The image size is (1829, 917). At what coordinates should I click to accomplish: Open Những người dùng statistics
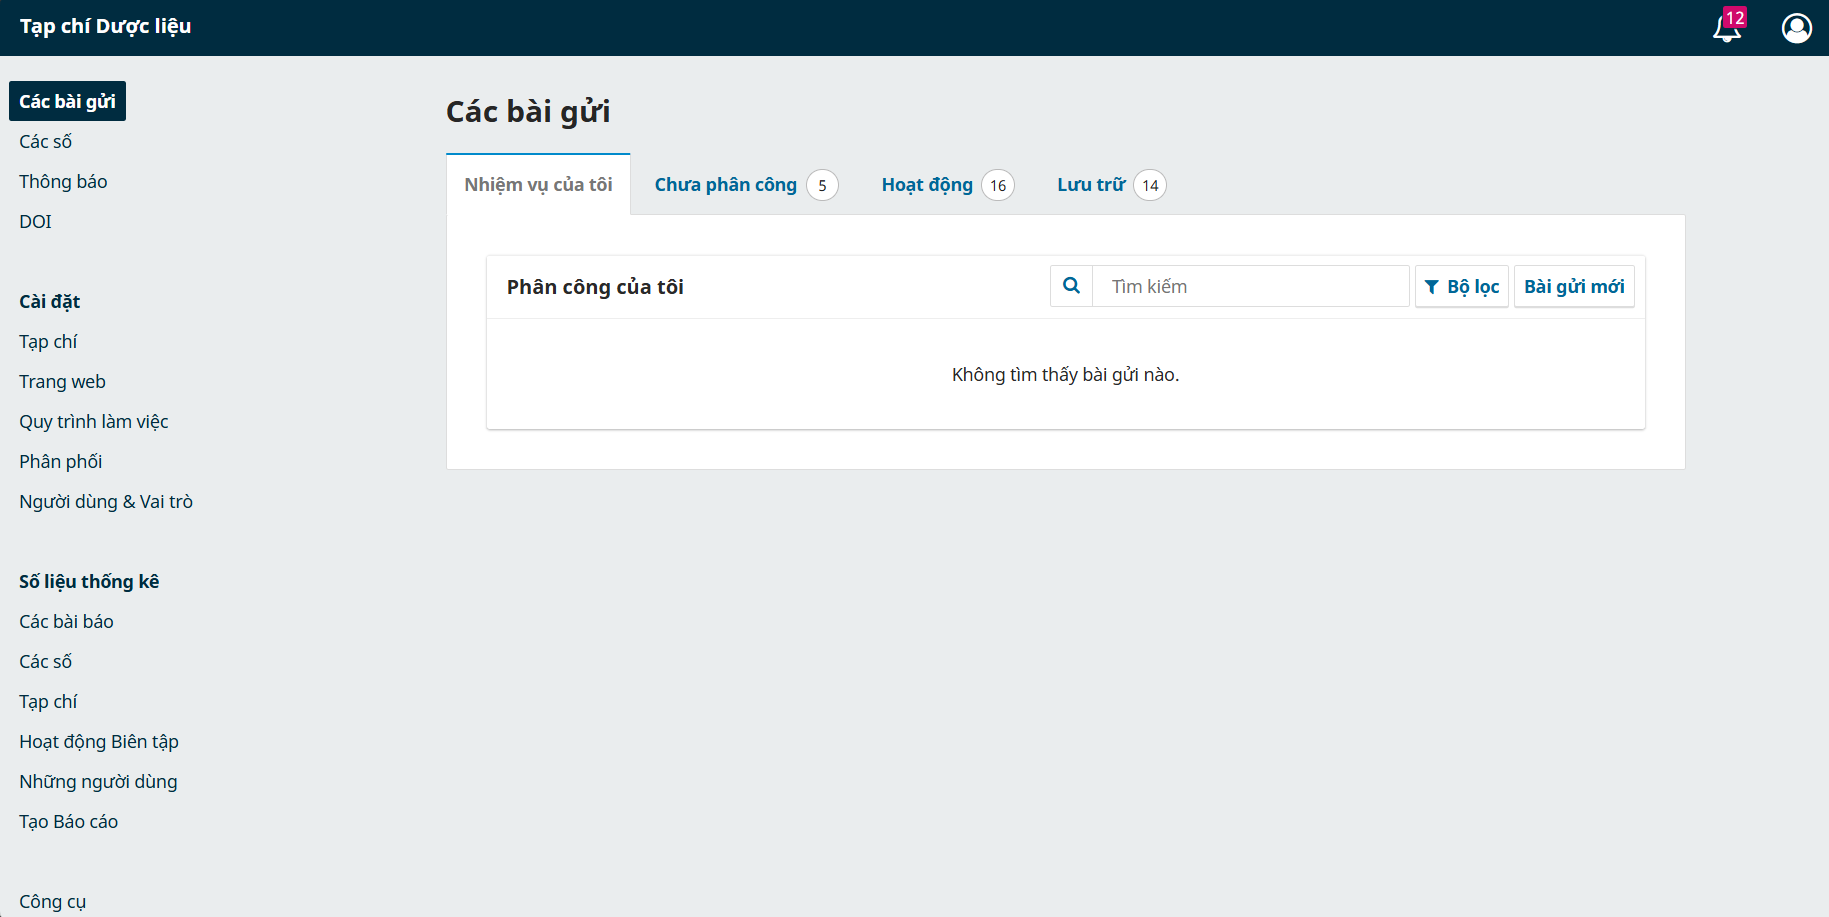tap(98, 781)
